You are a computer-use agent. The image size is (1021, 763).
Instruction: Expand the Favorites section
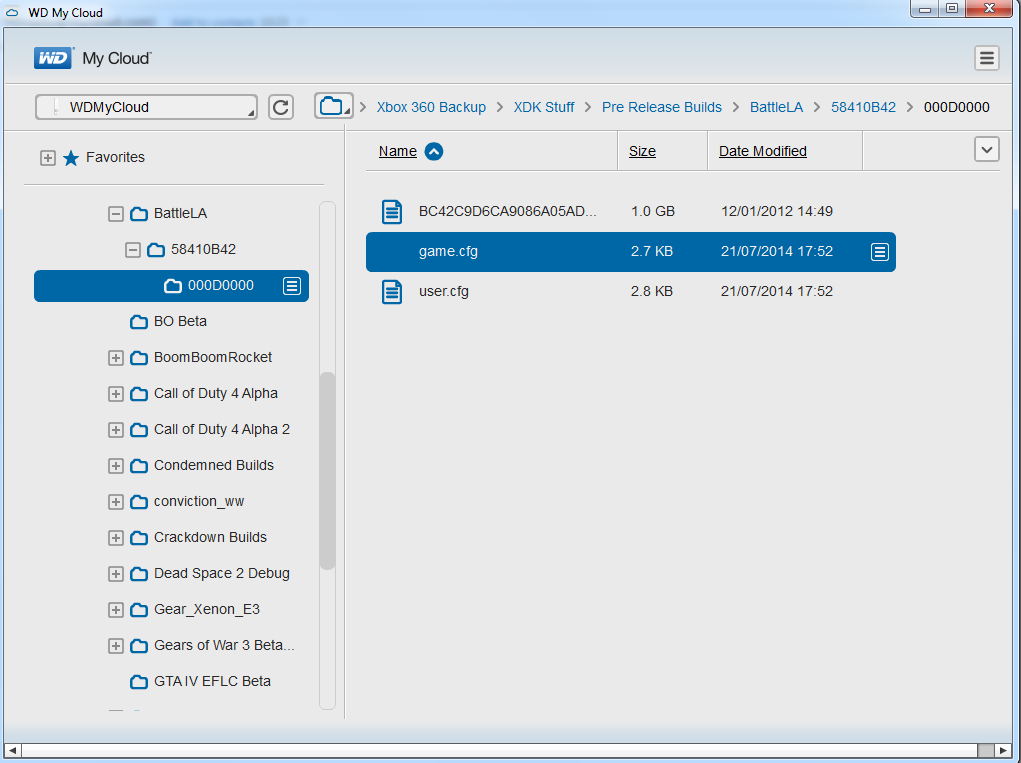[x=48, y=158]
